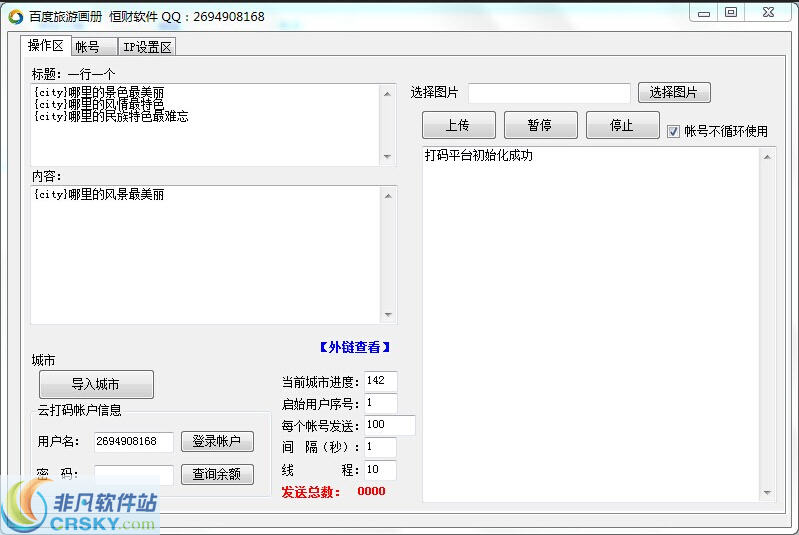Image resolution: width=799 pixels, height=535 pixels.
Task: Close the 百度旅游画册 window
Action: [x=768, y=12]
